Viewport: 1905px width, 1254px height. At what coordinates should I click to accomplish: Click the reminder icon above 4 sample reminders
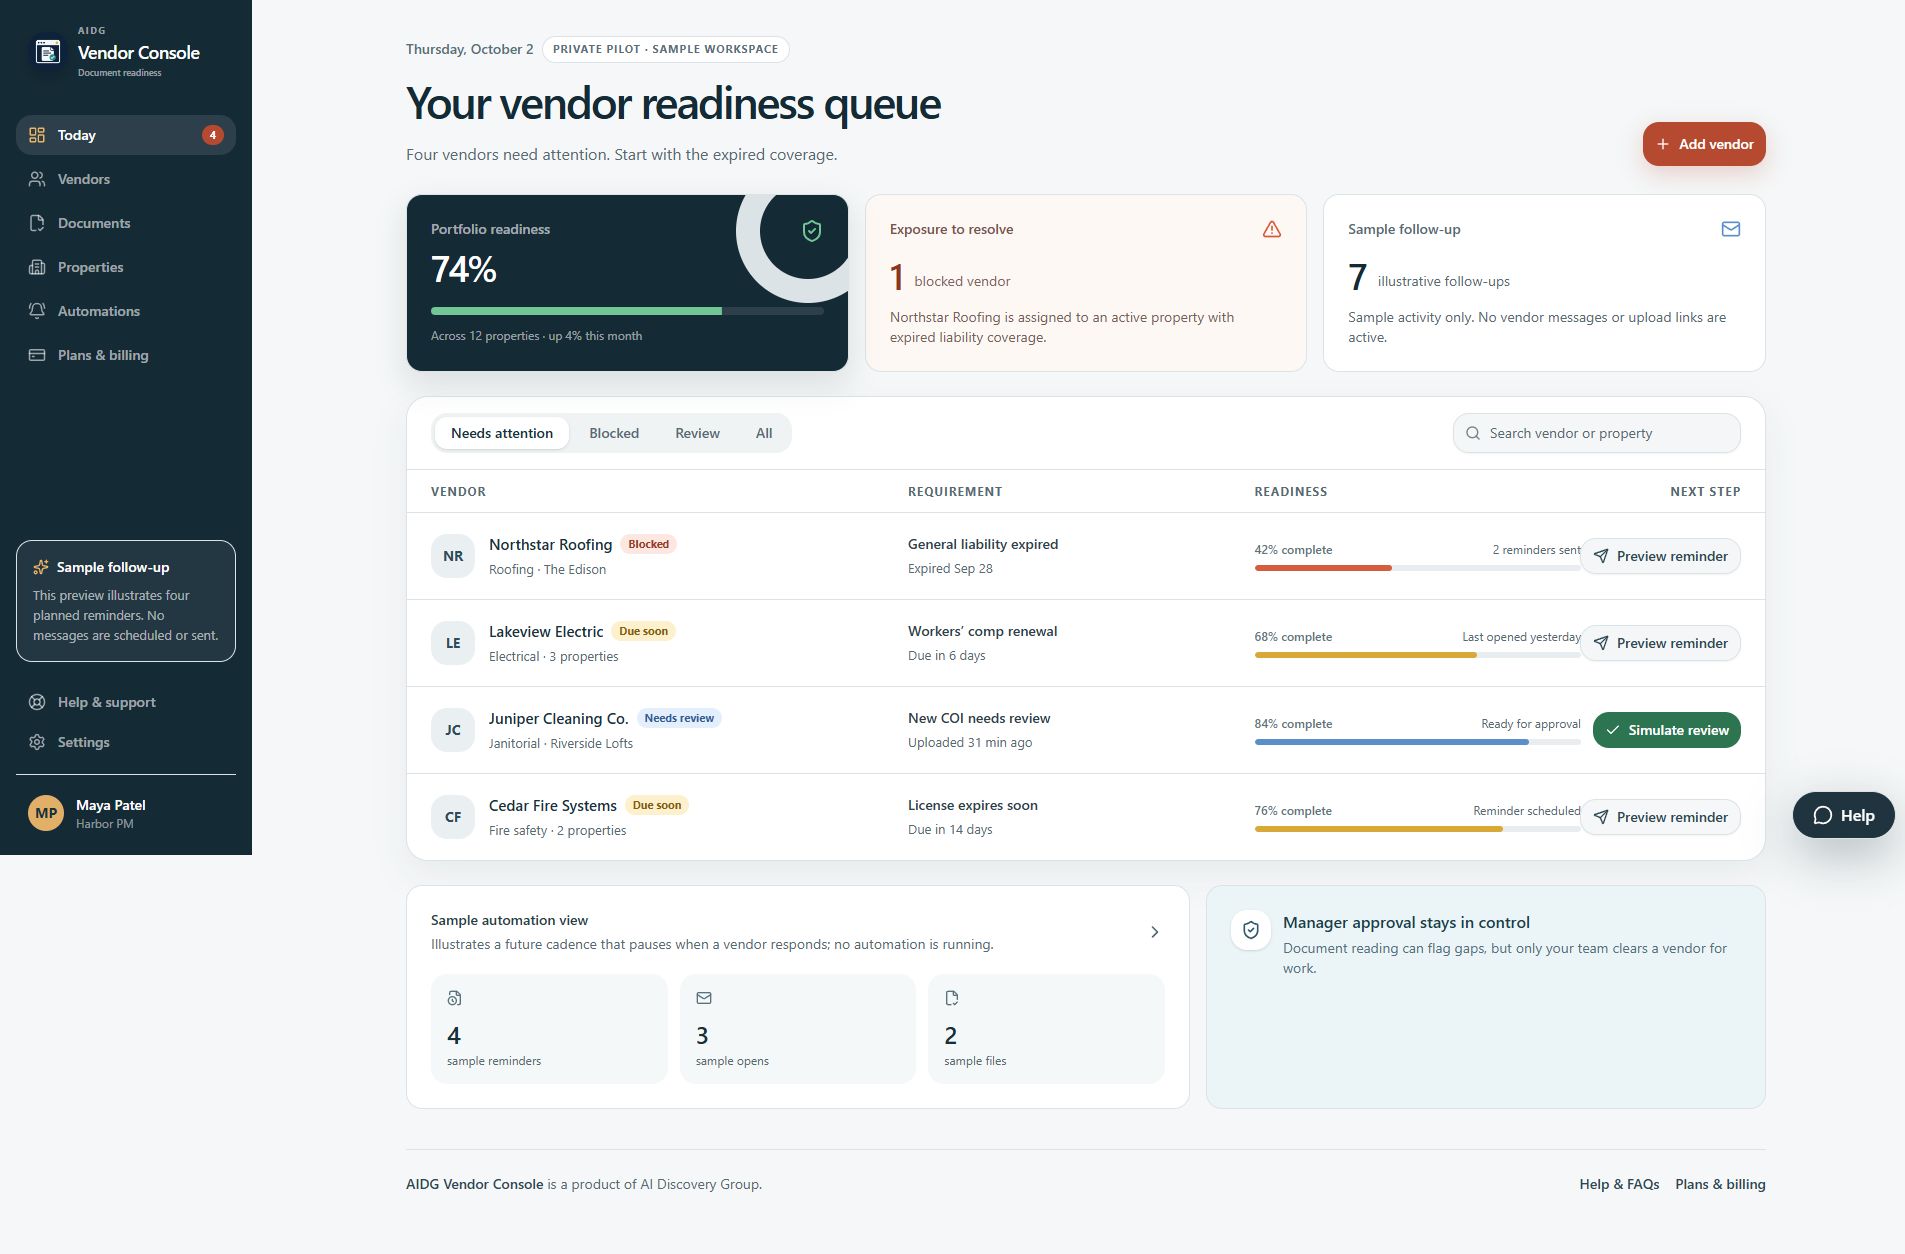[454, 998]
